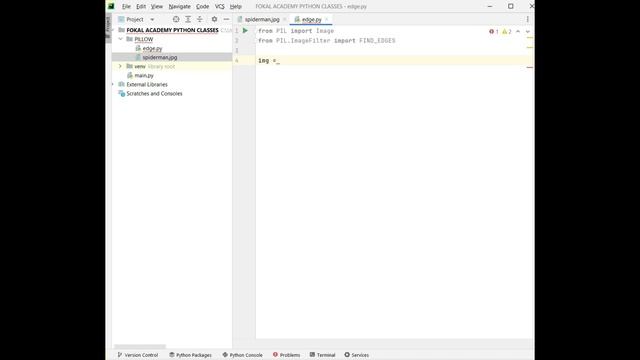Open the Edit menu
640x360 pixels.
(x=141, y=7)
